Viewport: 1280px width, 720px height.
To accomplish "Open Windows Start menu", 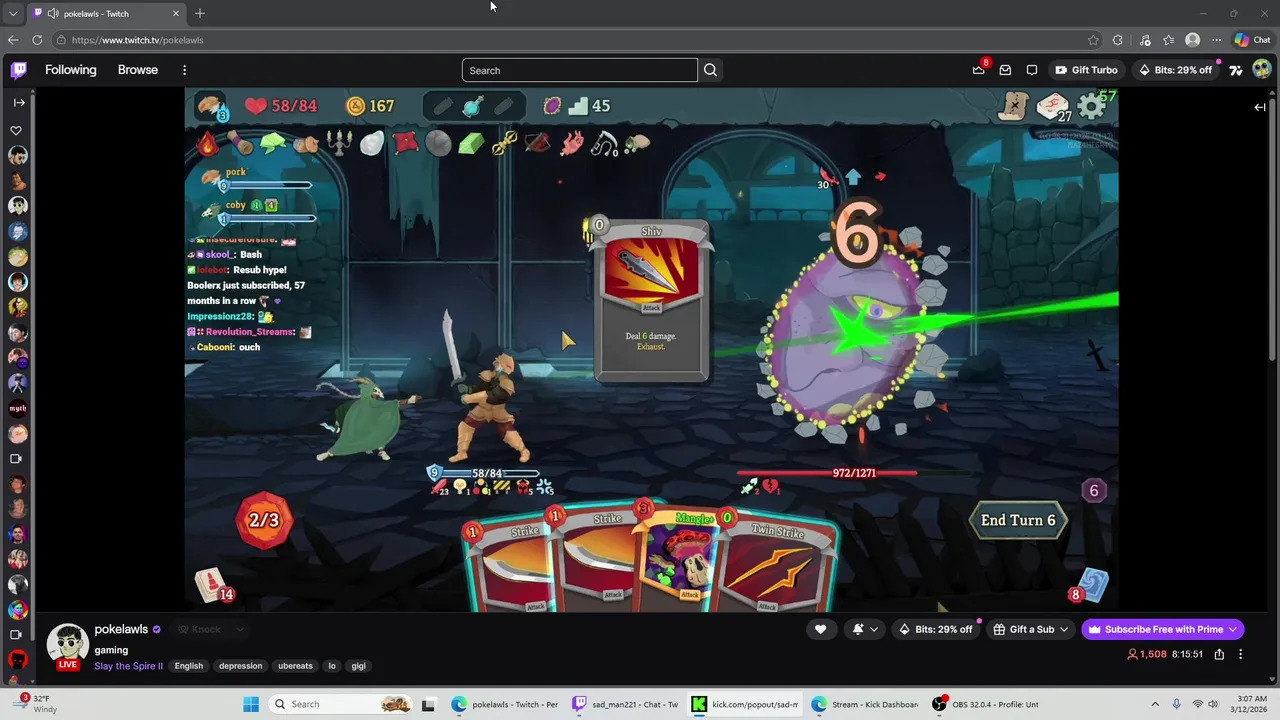I will pos(251,704).
